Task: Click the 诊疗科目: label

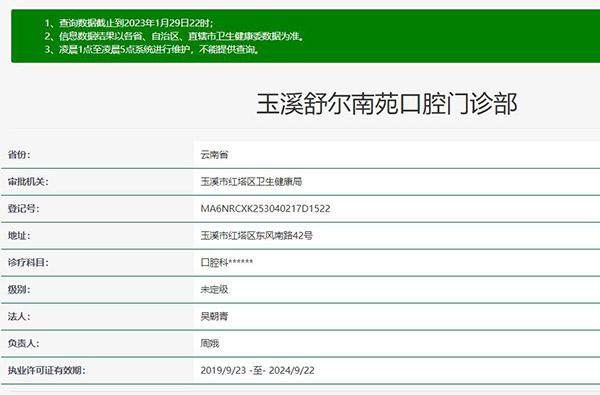Action: (x=28, y=263)
